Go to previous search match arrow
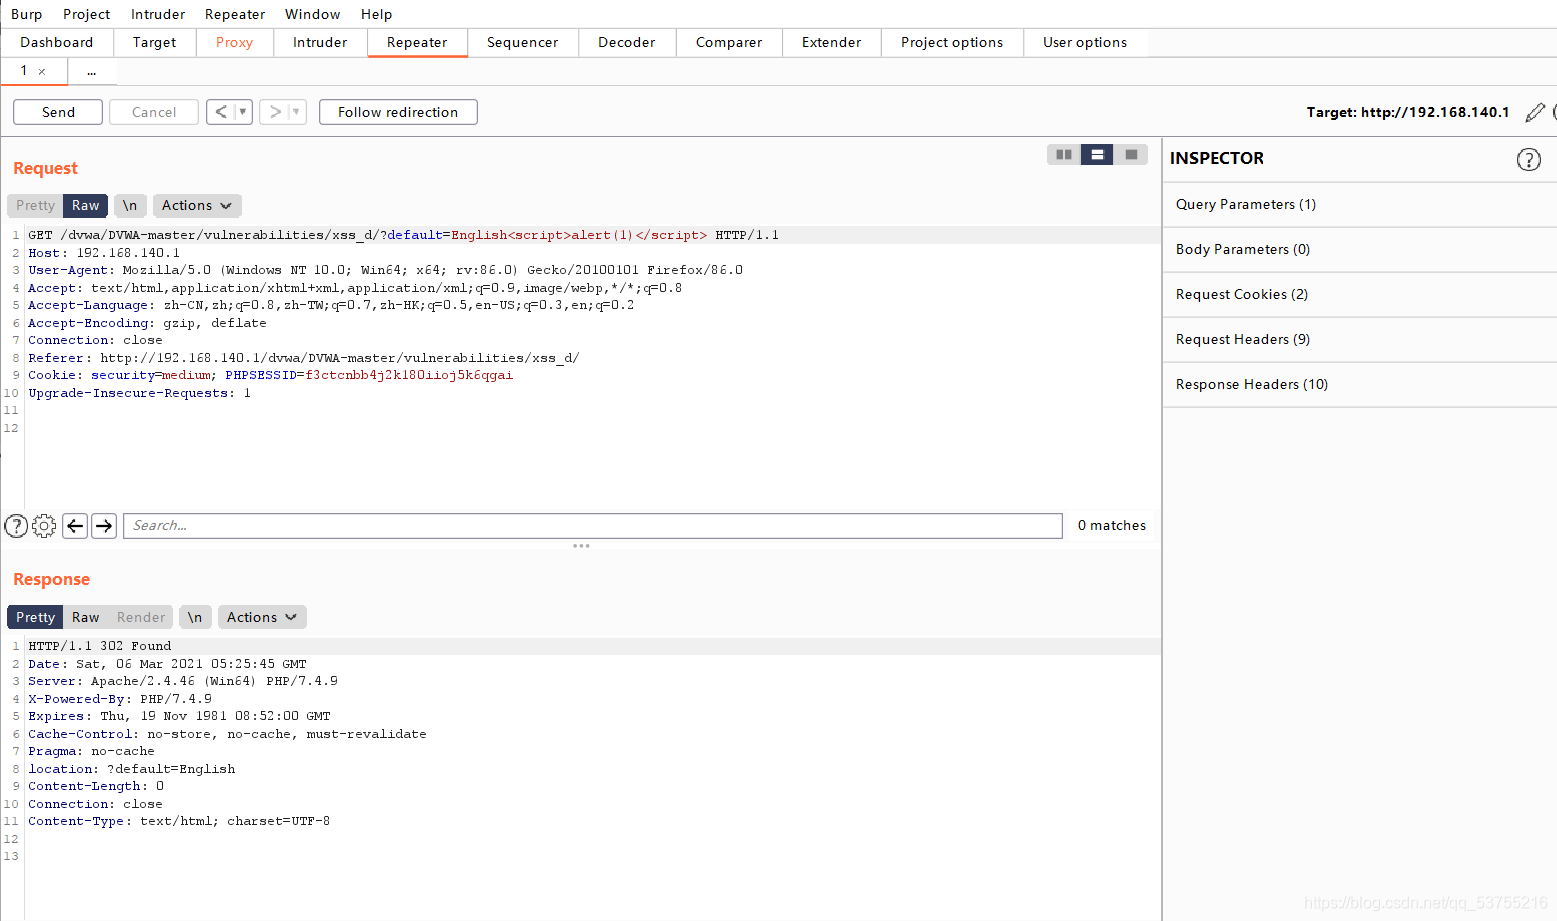 (x=75, y=526)
